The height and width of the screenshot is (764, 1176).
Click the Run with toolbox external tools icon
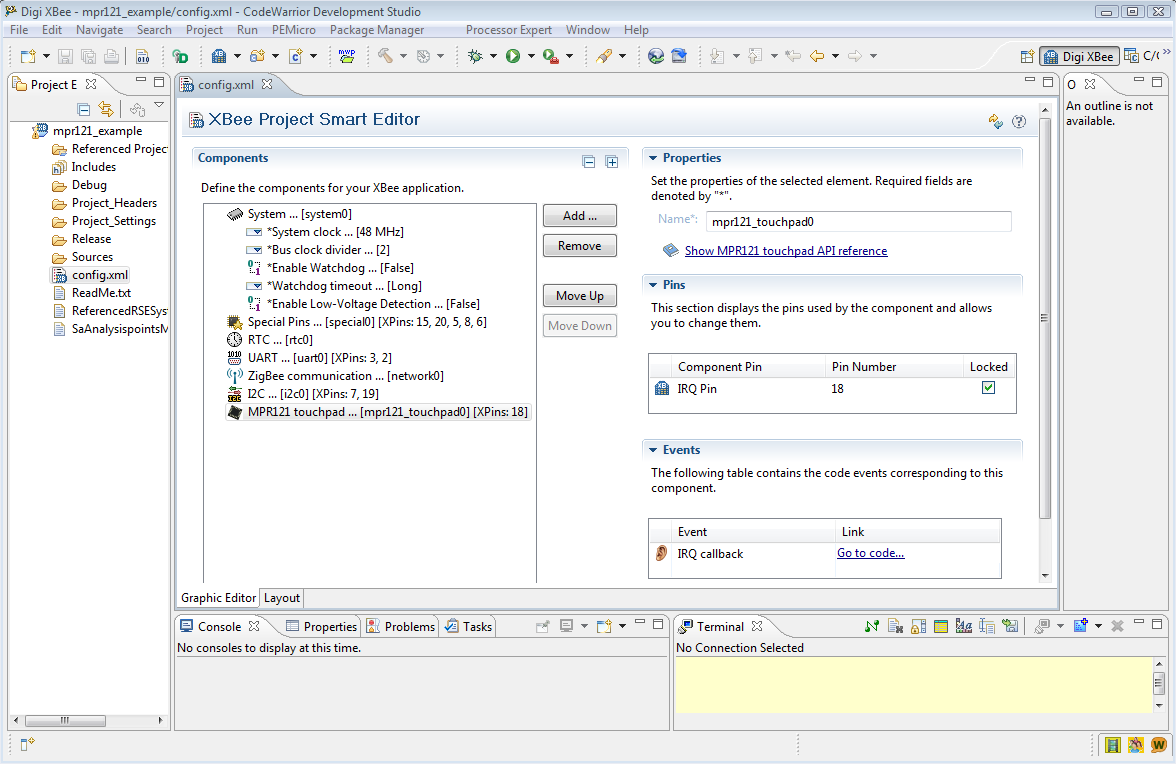(x=550, y=56)
